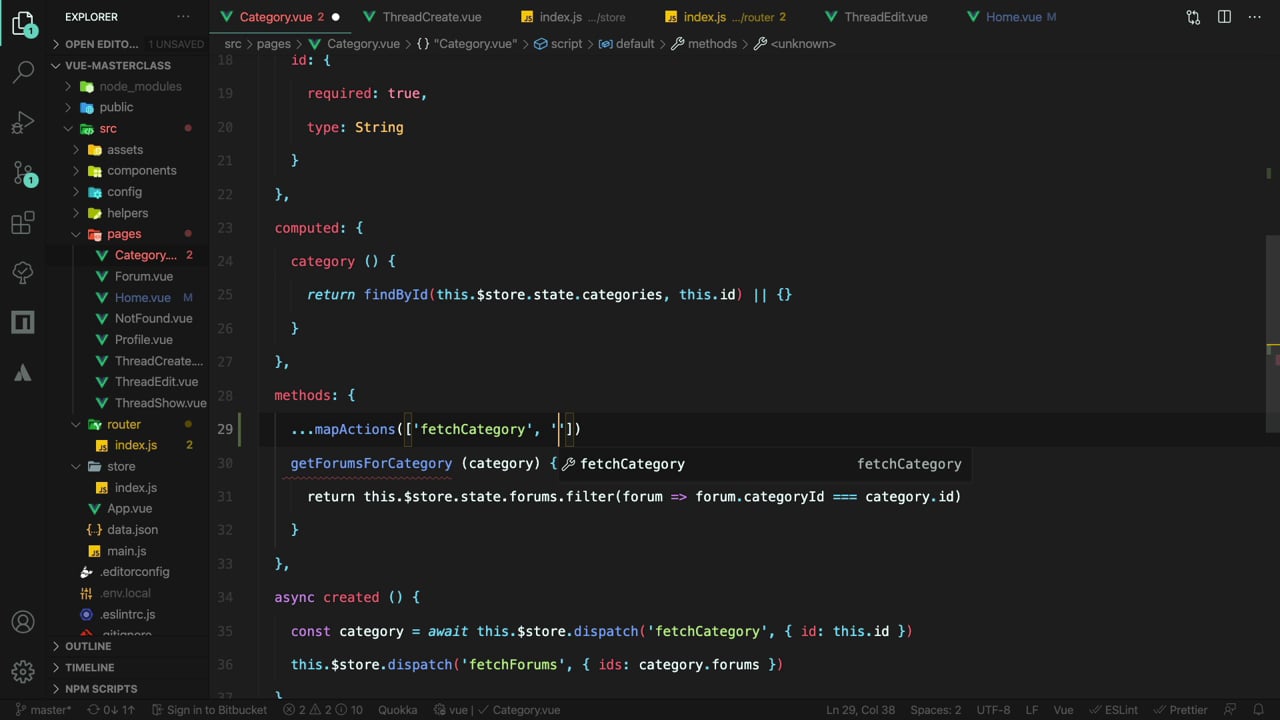Open the tree-shaped testing icon in activity bar
The height and width of the screenshot is (720, 1280).
pos(22,272)
